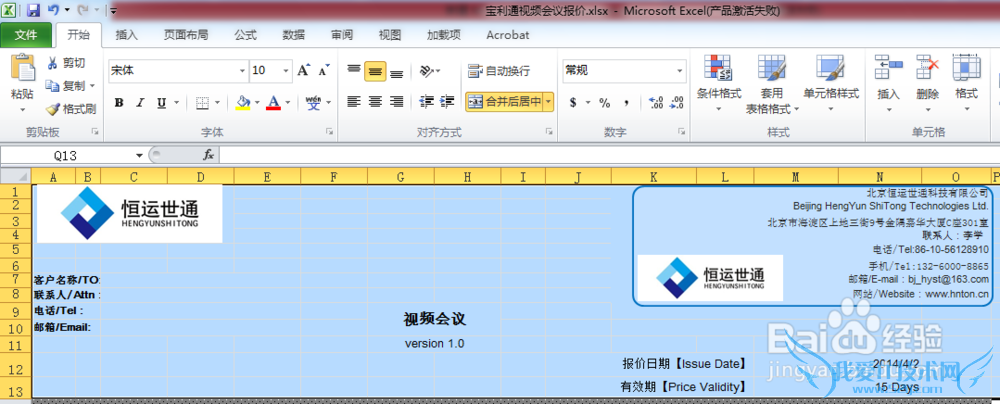Toggle Wrap Text (自动换行)
Image resolution: width=1000 pixels, height=404 pixels.
pos(498,71)
